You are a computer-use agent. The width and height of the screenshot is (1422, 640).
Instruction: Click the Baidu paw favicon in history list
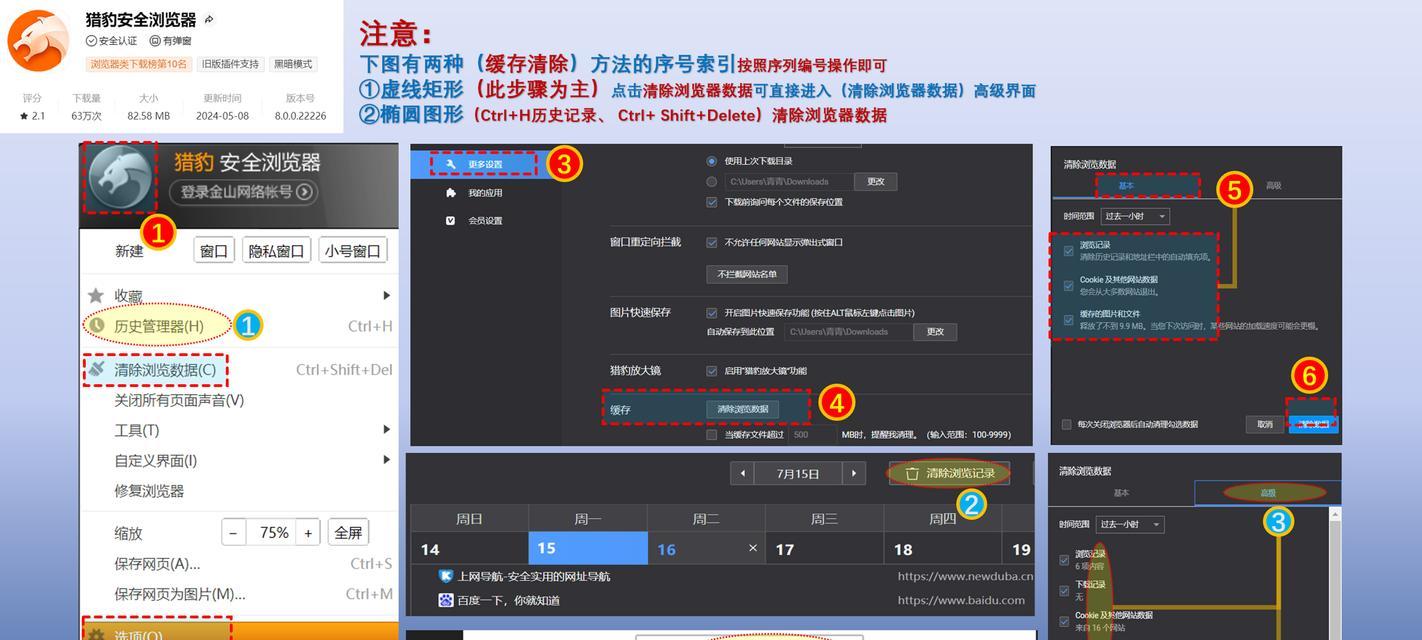446,600
